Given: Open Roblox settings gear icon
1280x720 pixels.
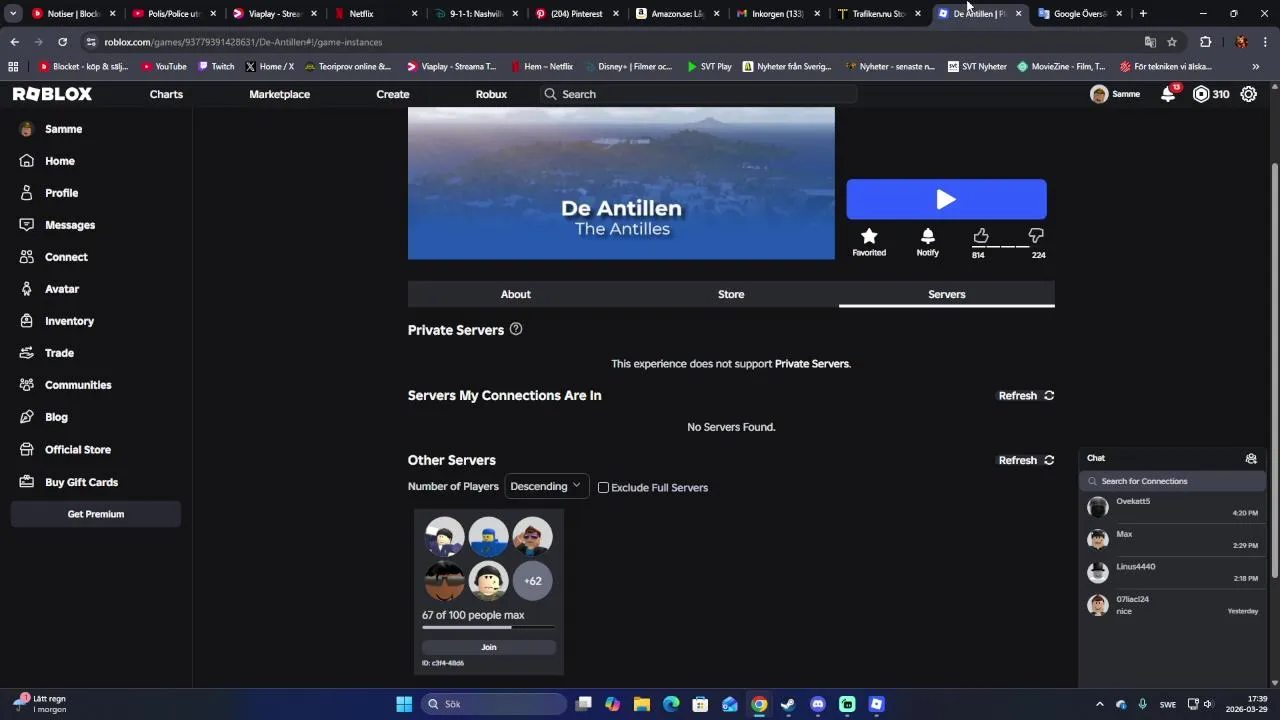Looking at the screenshot, I should click(1249, 94).
